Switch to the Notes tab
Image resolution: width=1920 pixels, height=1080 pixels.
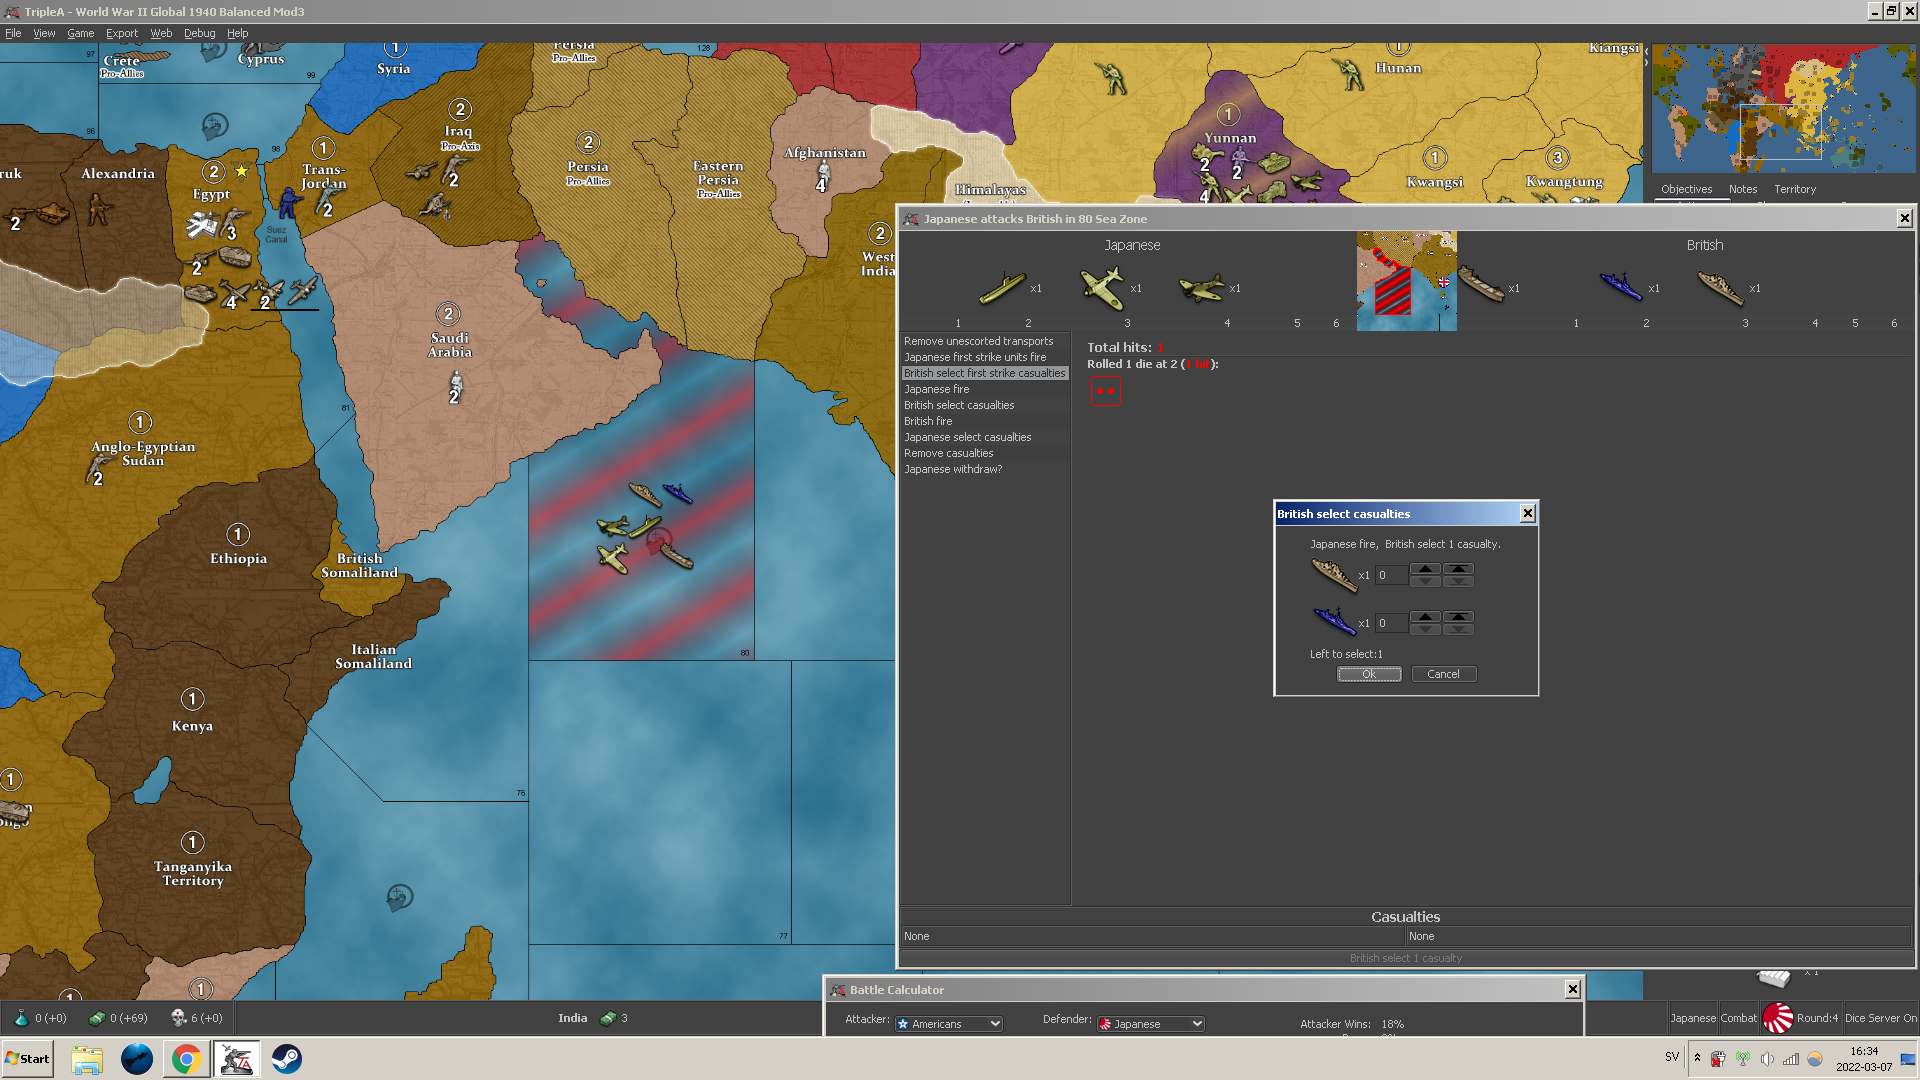point(1742,189)
